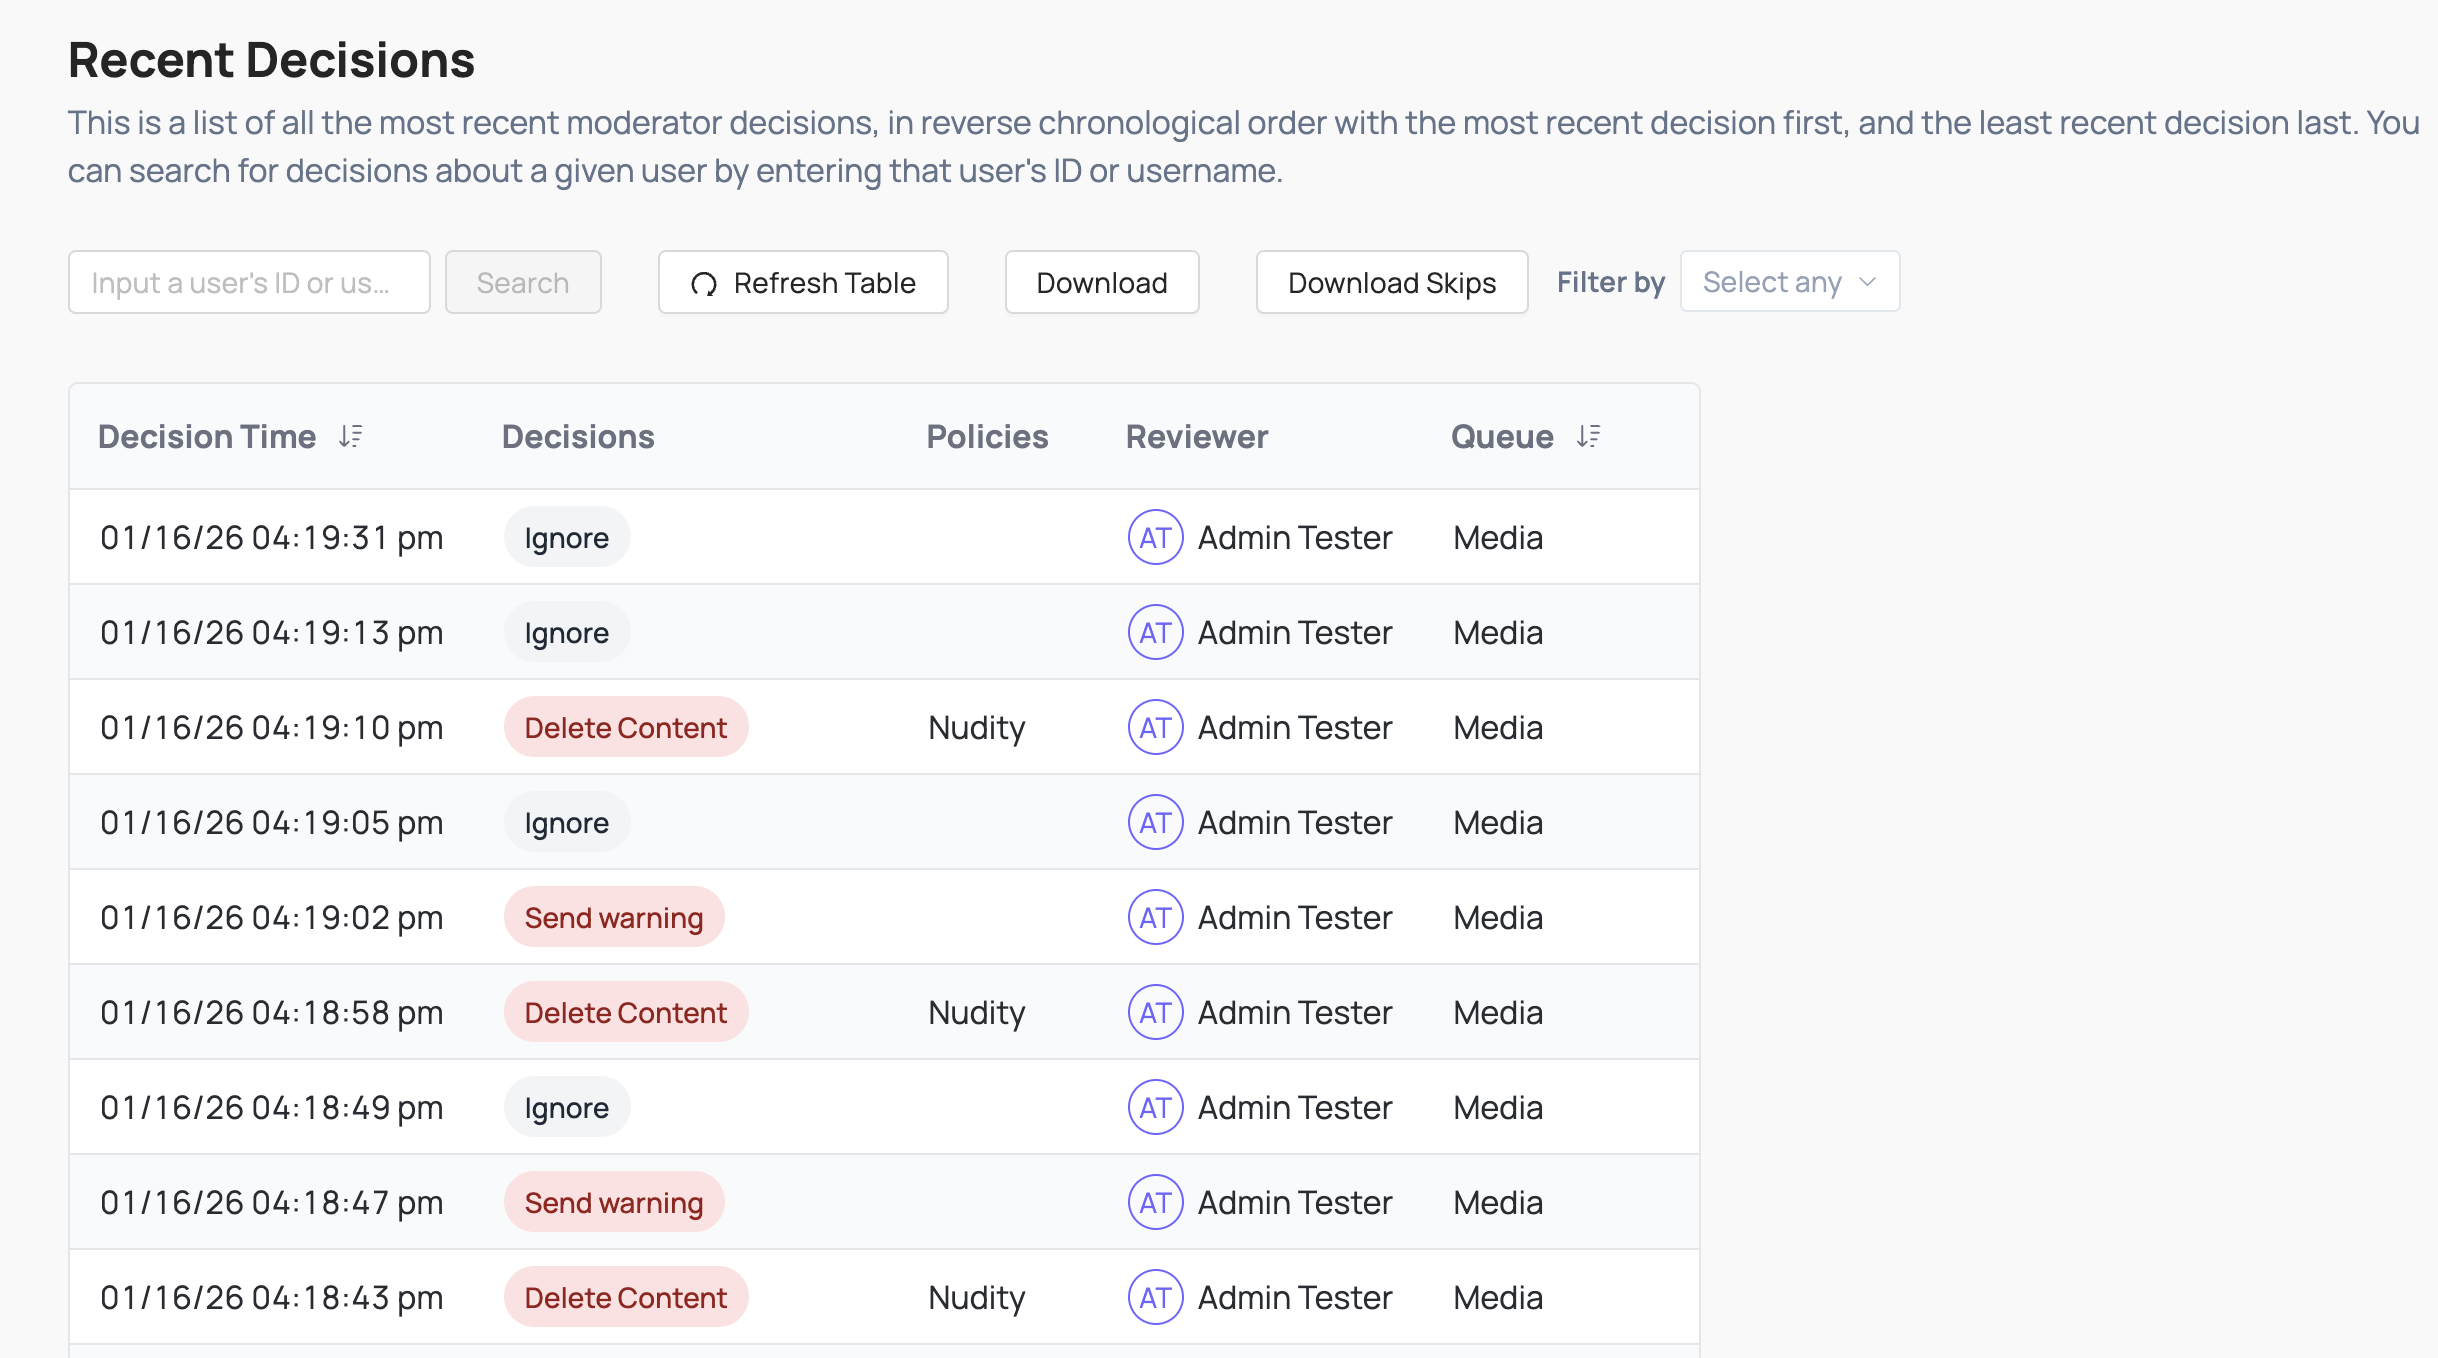Click the Nudity policy label on the 04:19:10 row
This screenshot has height=1358, width=2438.
click(976, 727)
